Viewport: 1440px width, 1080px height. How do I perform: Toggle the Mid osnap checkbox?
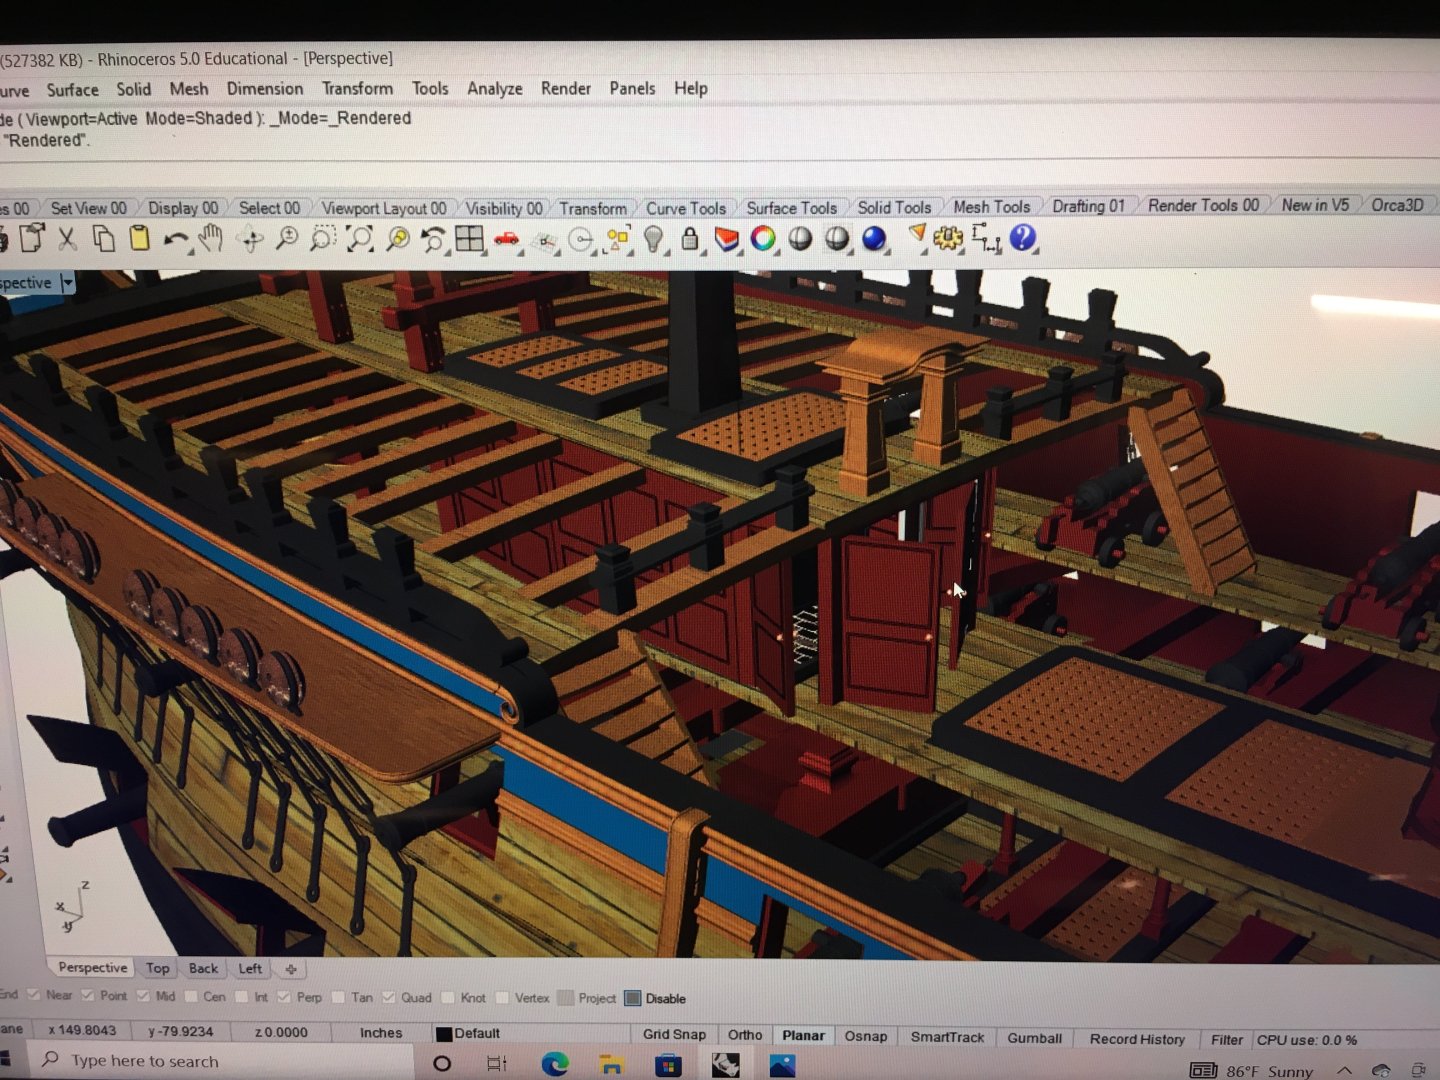point(143,995)
